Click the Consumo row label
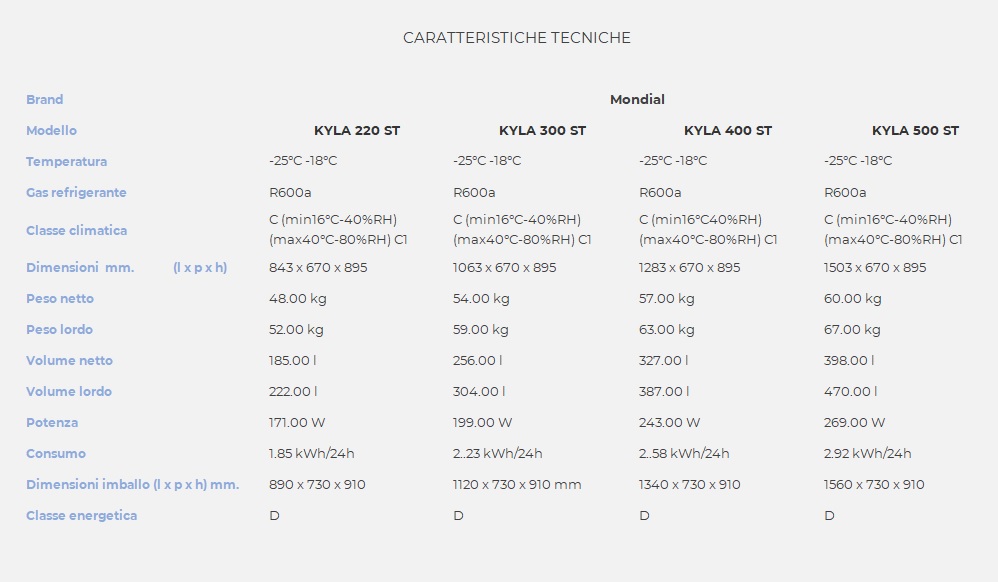 56,454
